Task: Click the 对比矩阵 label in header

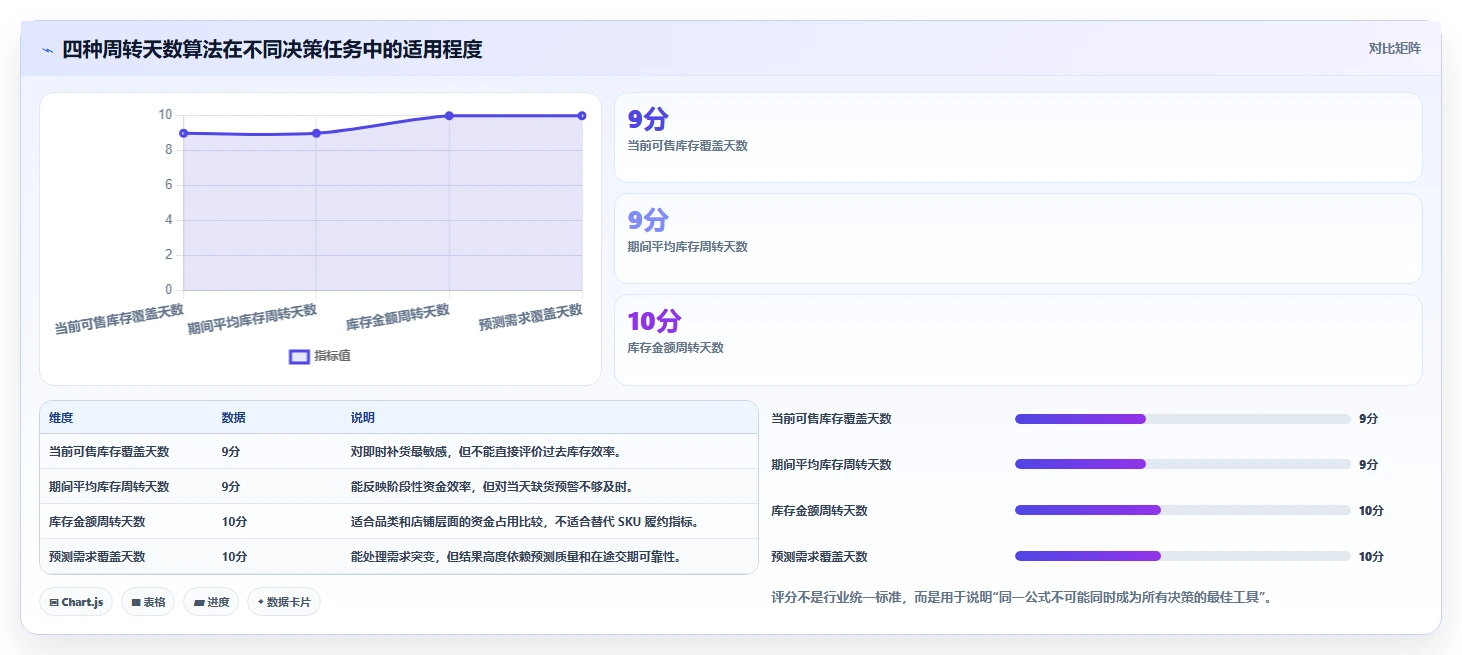Action: point(1394,48)
